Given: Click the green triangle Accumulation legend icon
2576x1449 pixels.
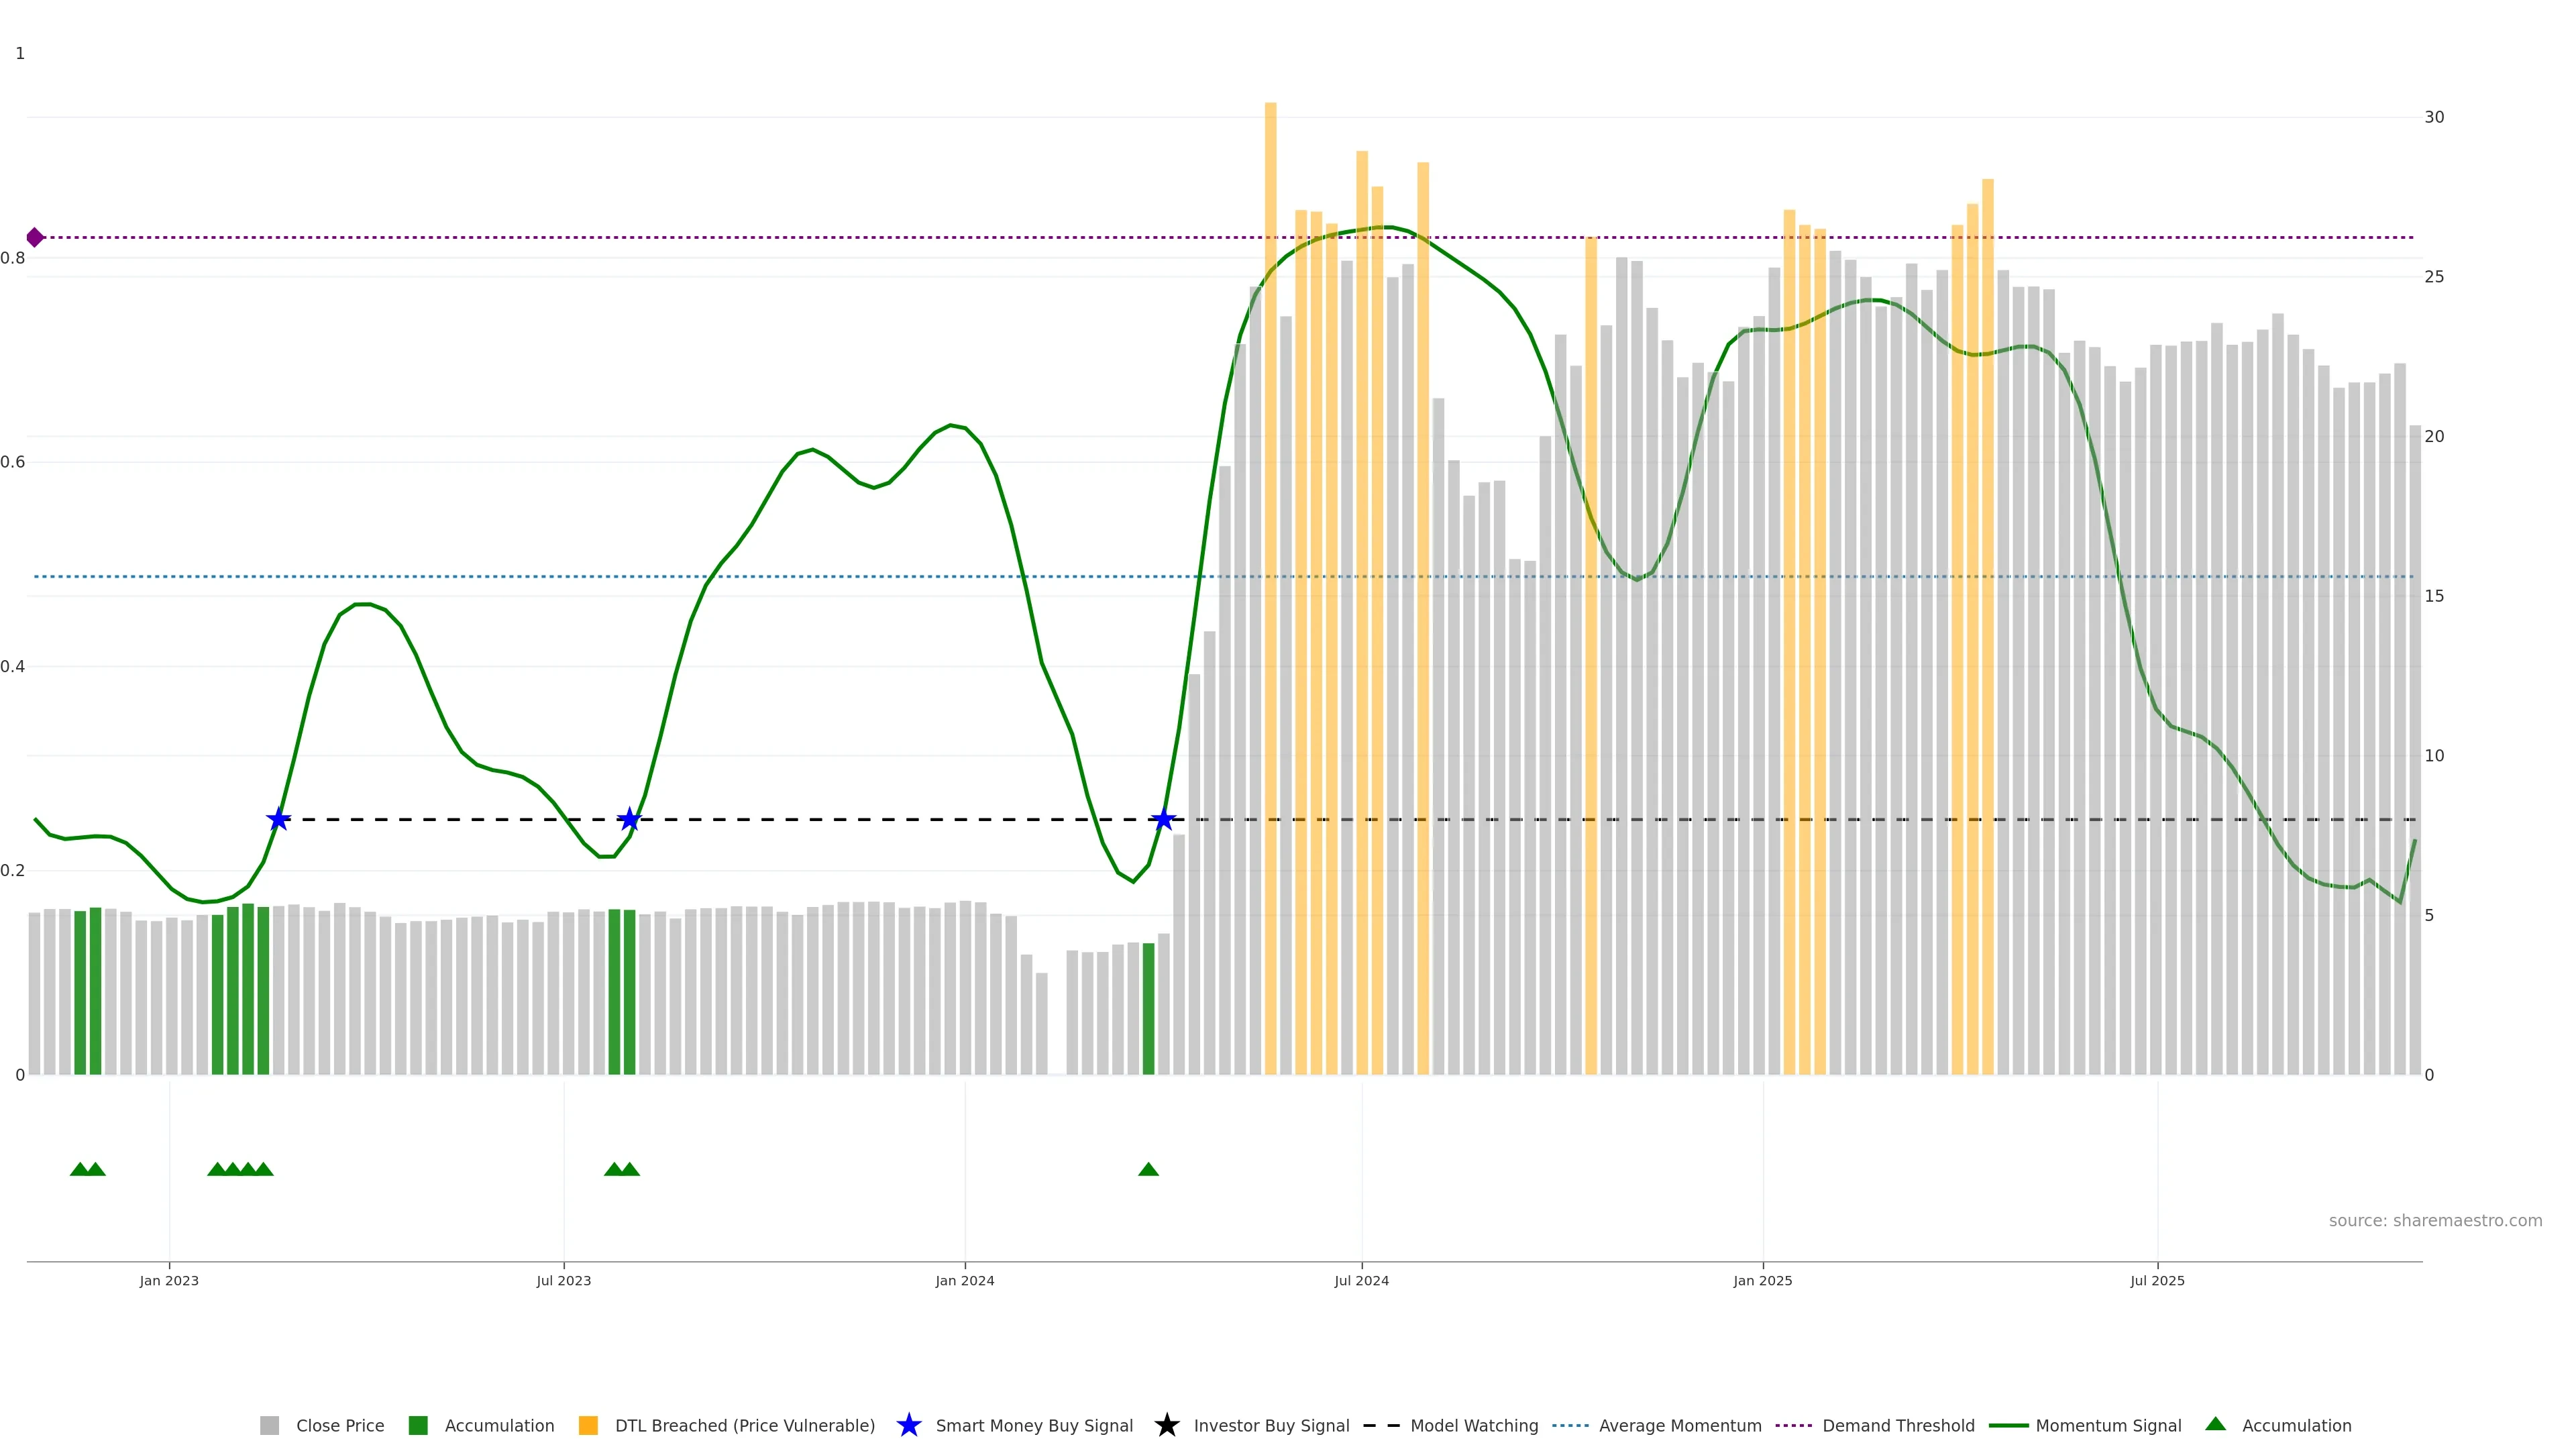Looking at the screenshot, I should 2215,1424.
